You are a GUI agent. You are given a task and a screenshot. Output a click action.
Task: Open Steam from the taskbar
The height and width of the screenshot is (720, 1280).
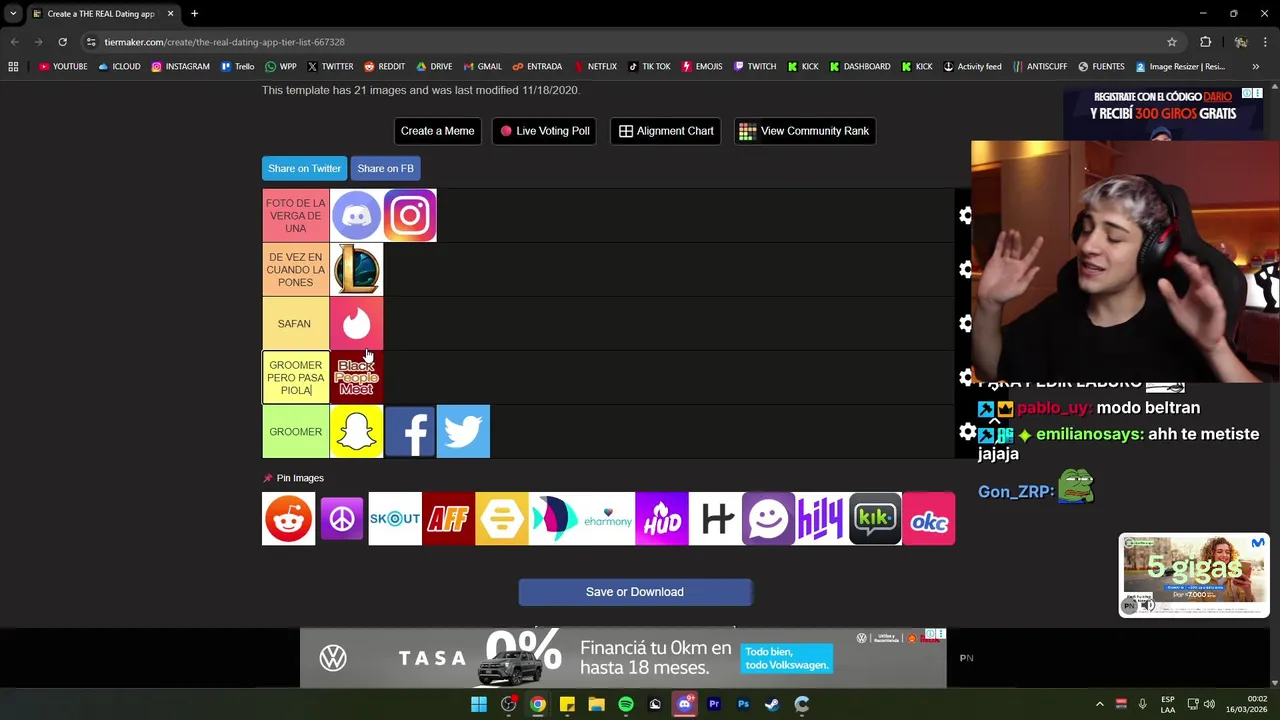click(x=772, y=704)
